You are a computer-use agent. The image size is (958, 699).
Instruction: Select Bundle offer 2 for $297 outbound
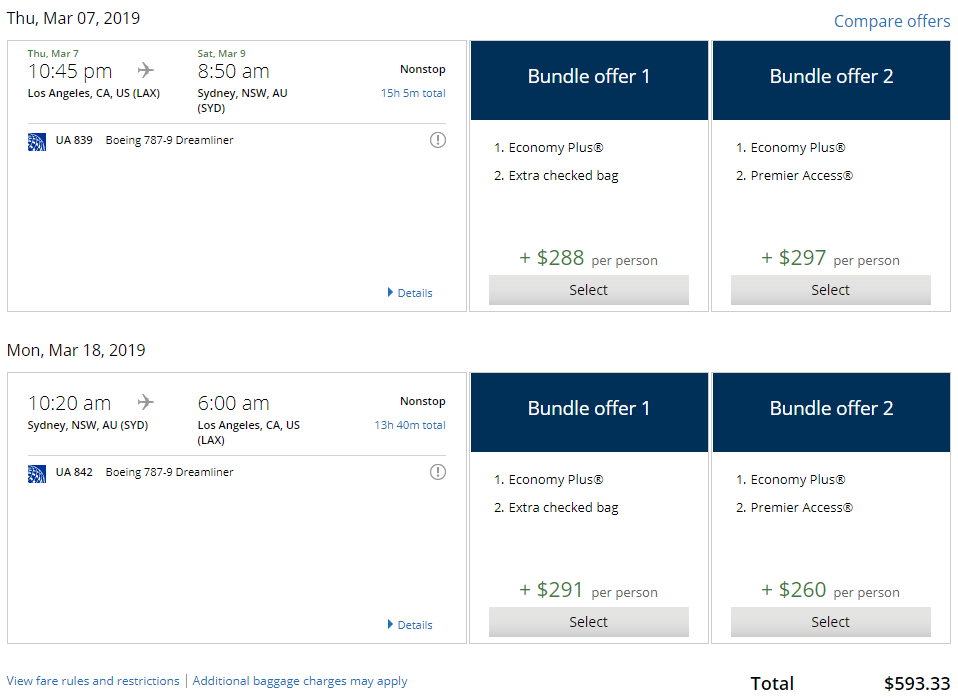coord(830,290)
